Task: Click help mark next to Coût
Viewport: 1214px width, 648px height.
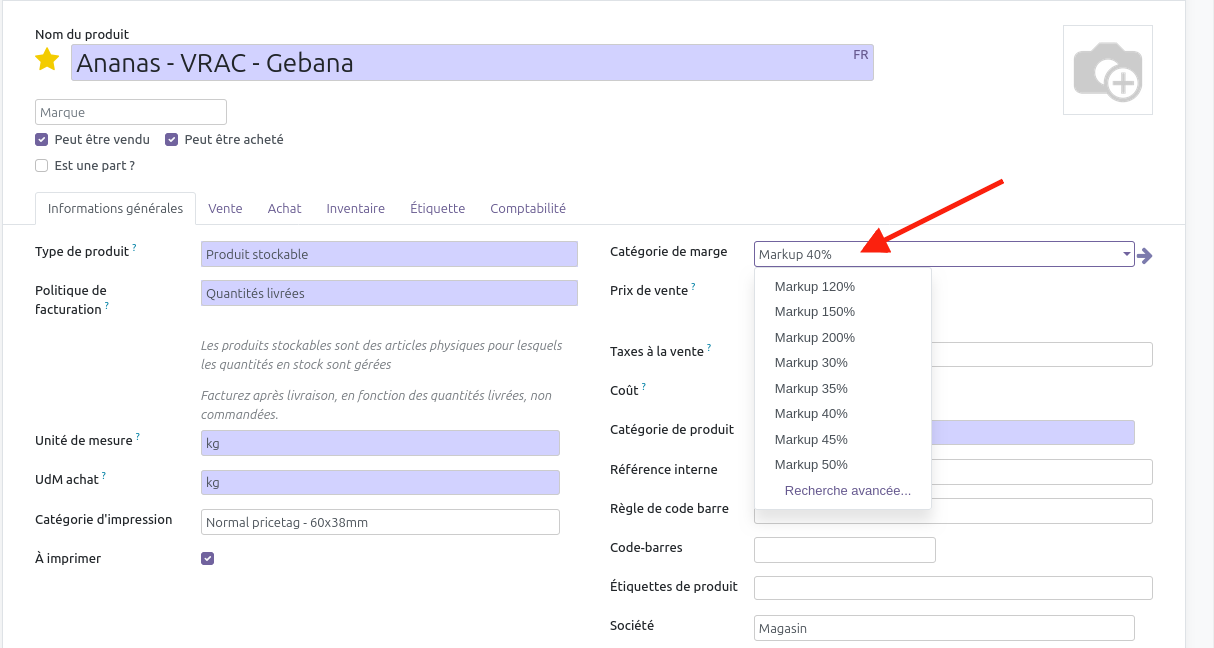Action: [x=644, y=386]
